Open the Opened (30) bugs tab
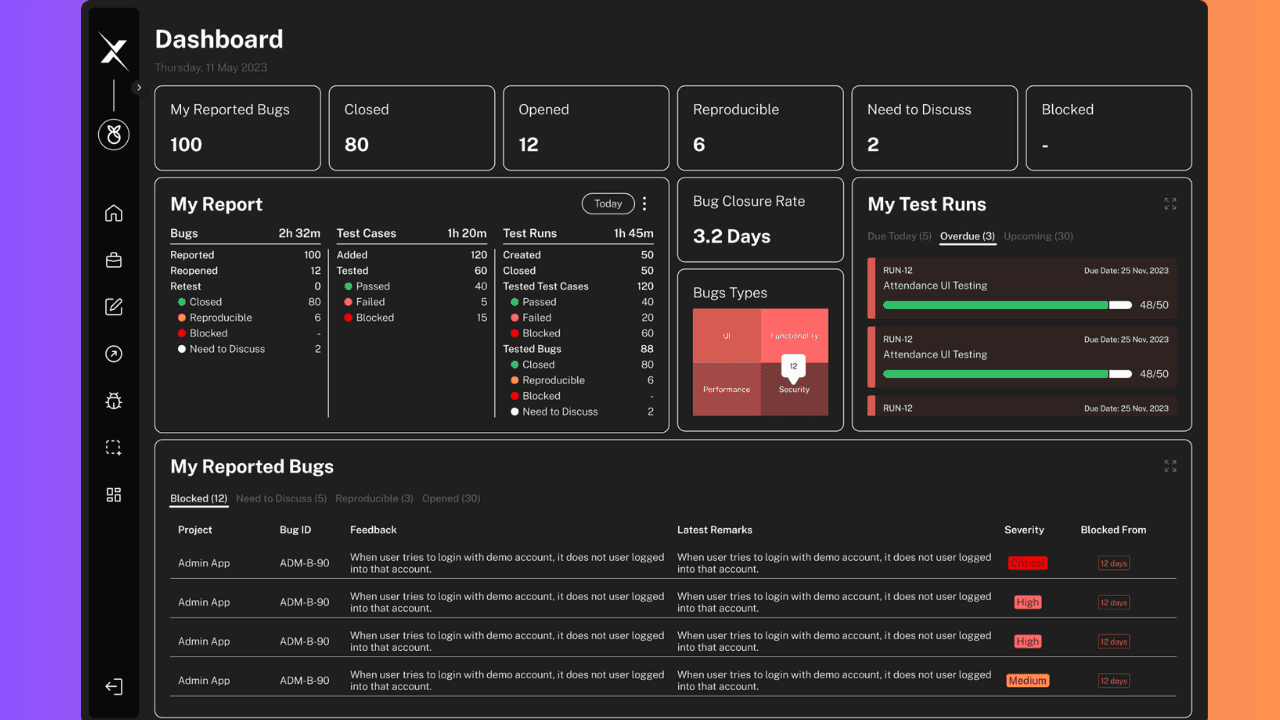The image size is (1280, 720). 451,499
